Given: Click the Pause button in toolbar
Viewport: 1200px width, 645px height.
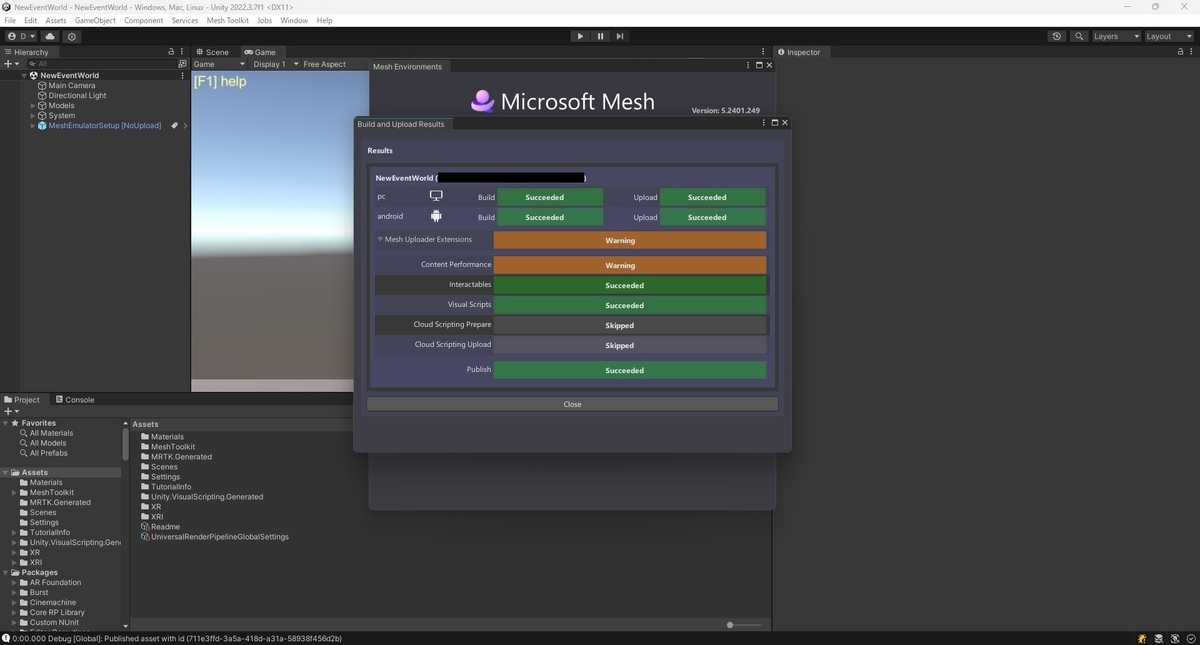Looking at the screenshot, I should pos(600,36).
